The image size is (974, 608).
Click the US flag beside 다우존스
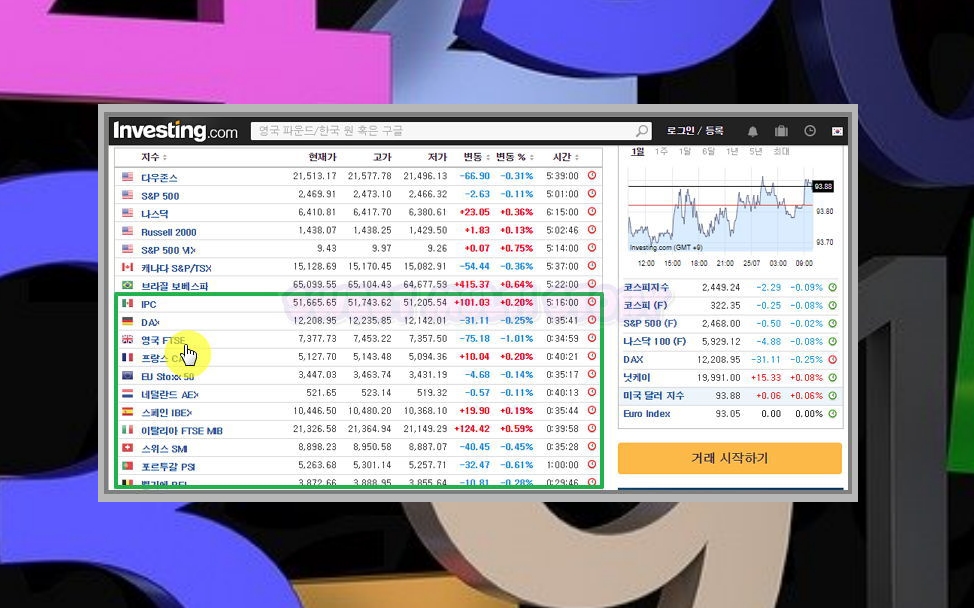[127, 176]
